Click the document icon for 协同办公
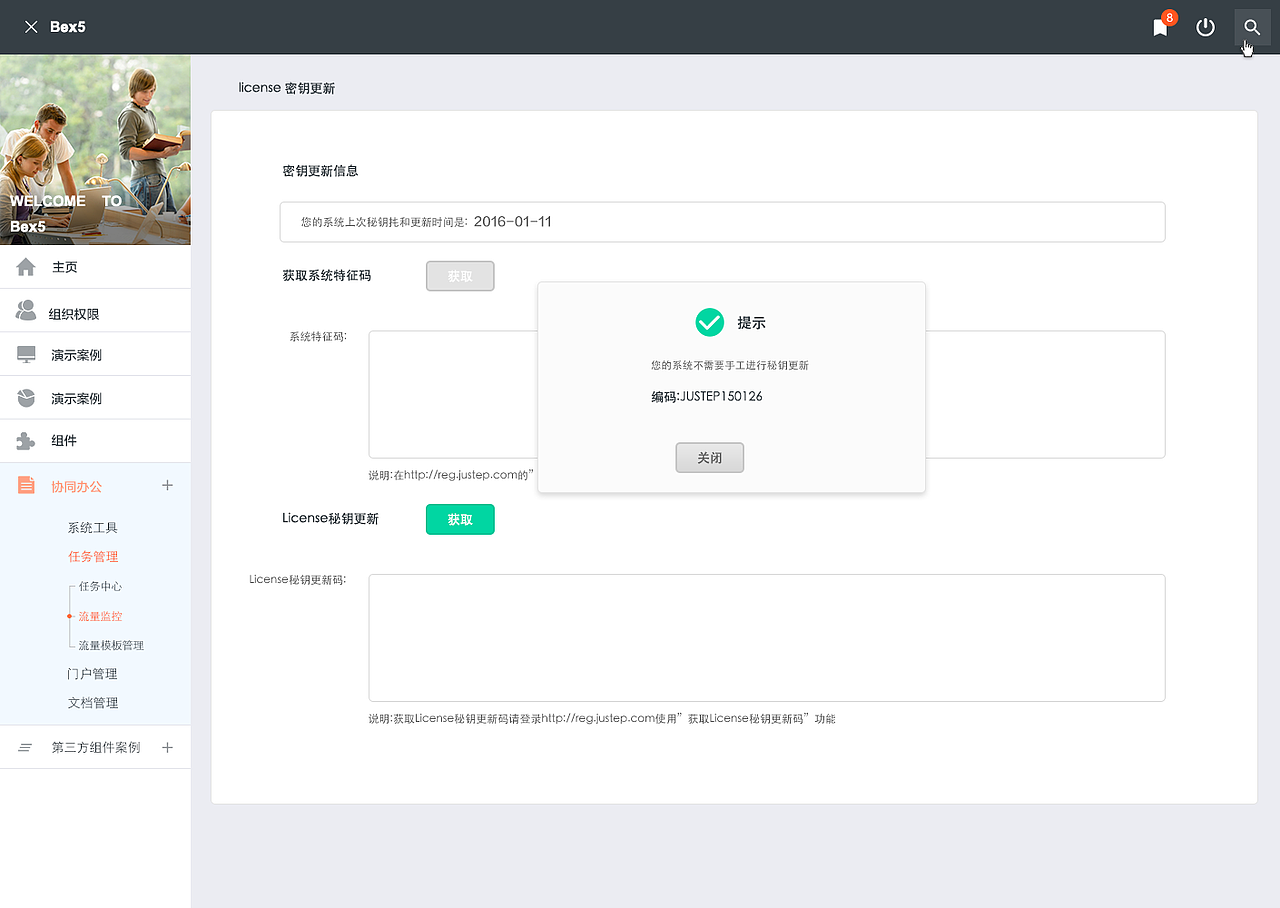The height and width of the screenshot is (908, 1280). point(26,485)
